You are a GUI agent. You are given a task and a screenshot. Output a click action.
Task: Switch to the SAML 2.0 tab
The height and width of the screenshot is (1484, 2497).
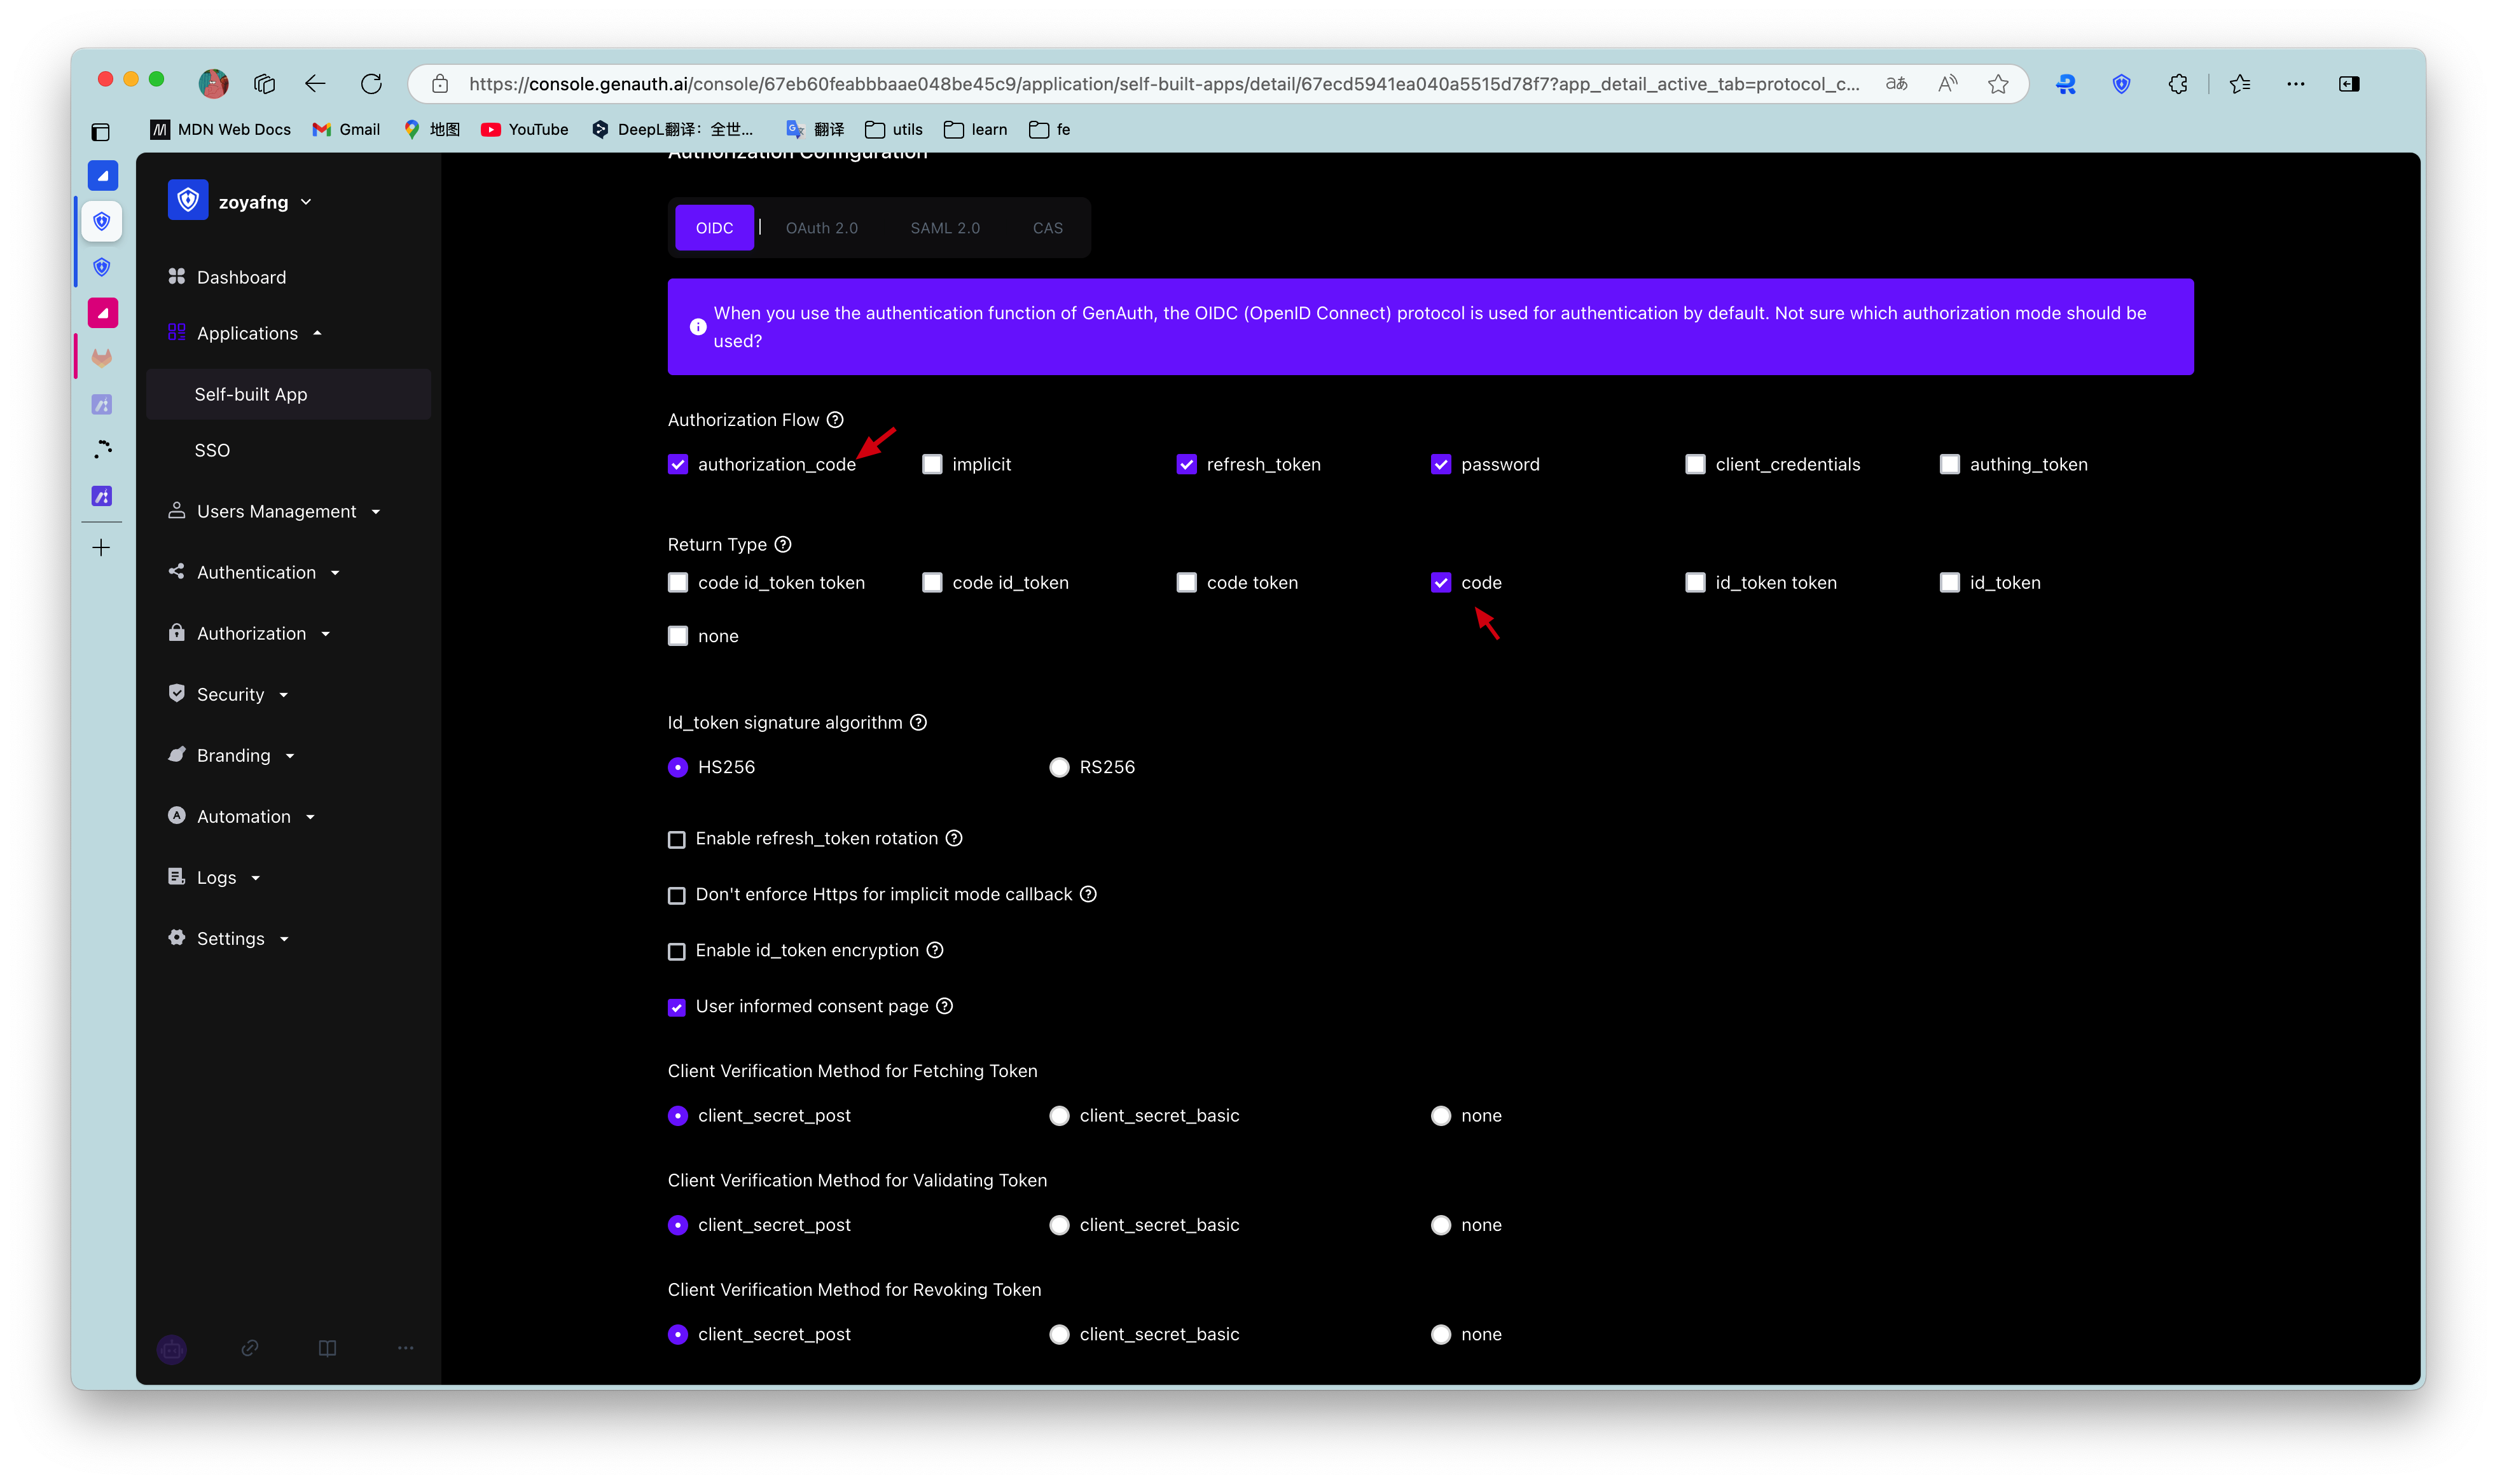point(944,228)
